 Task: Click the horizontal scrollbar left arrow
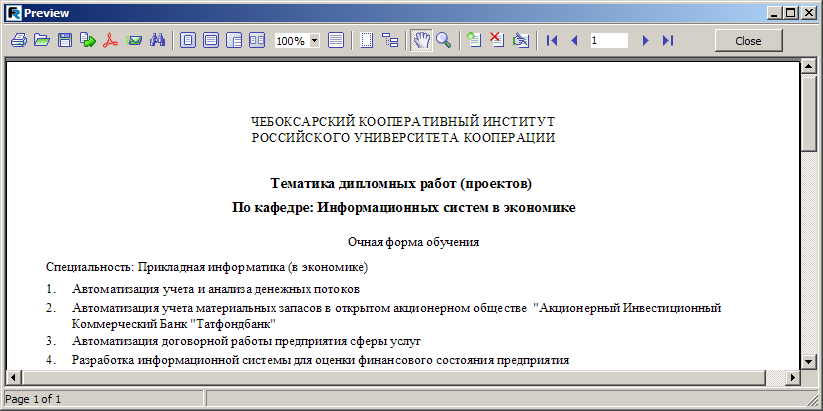14,377
